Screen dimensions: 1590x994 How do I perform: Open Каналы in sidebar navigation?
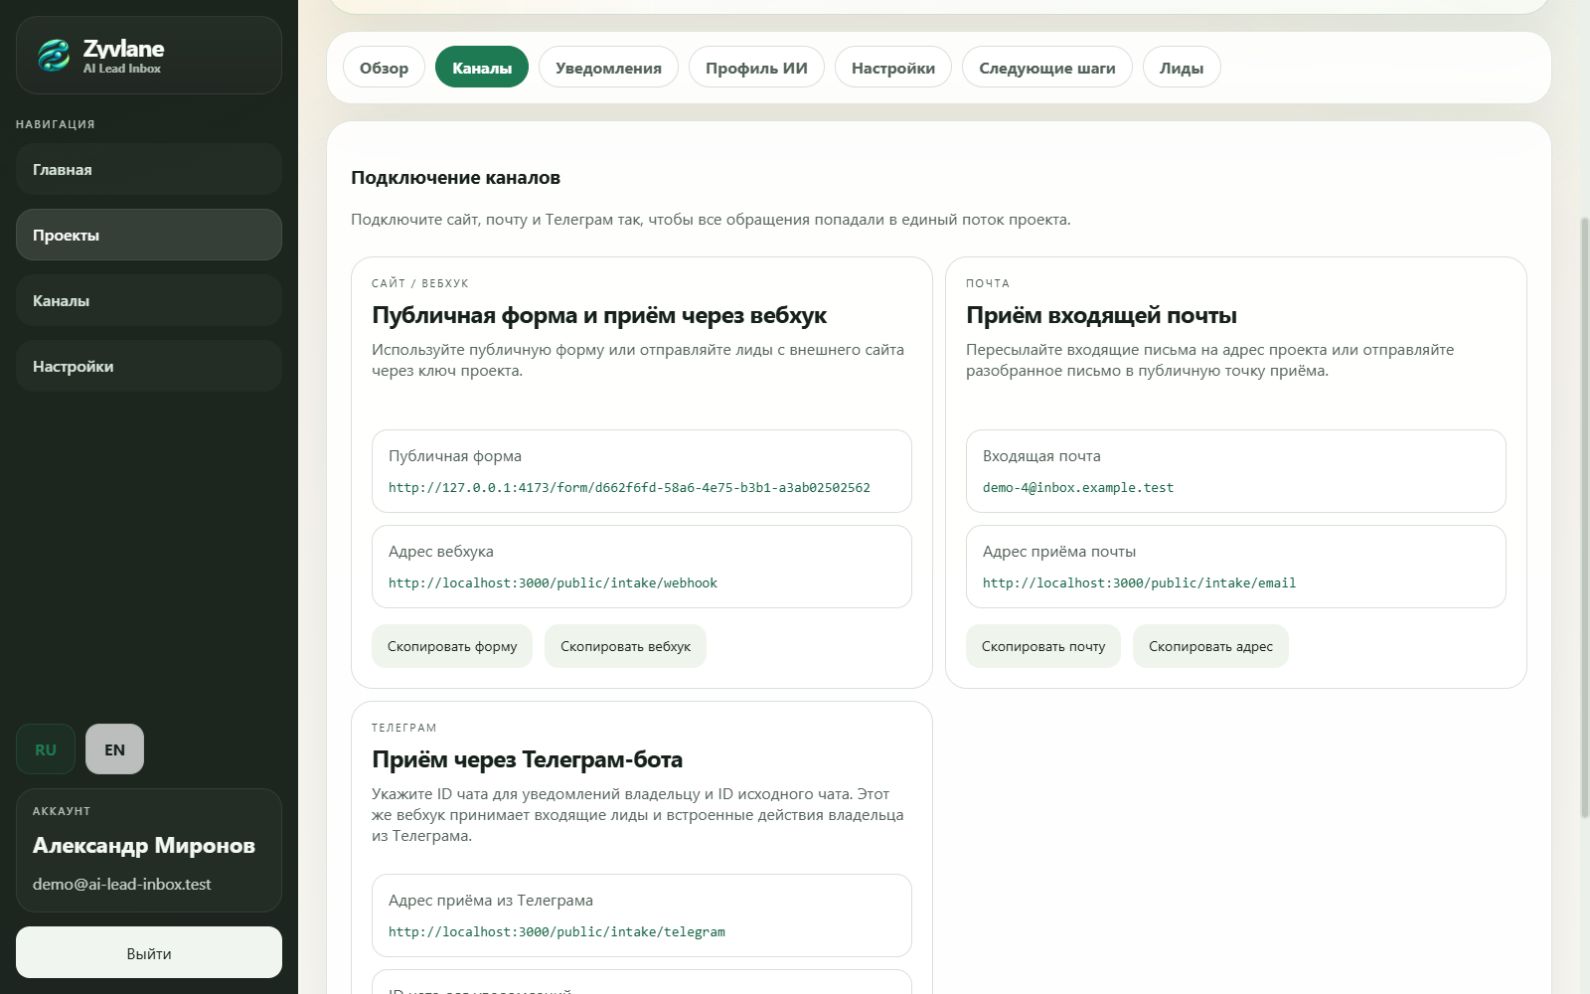[149, 300]
